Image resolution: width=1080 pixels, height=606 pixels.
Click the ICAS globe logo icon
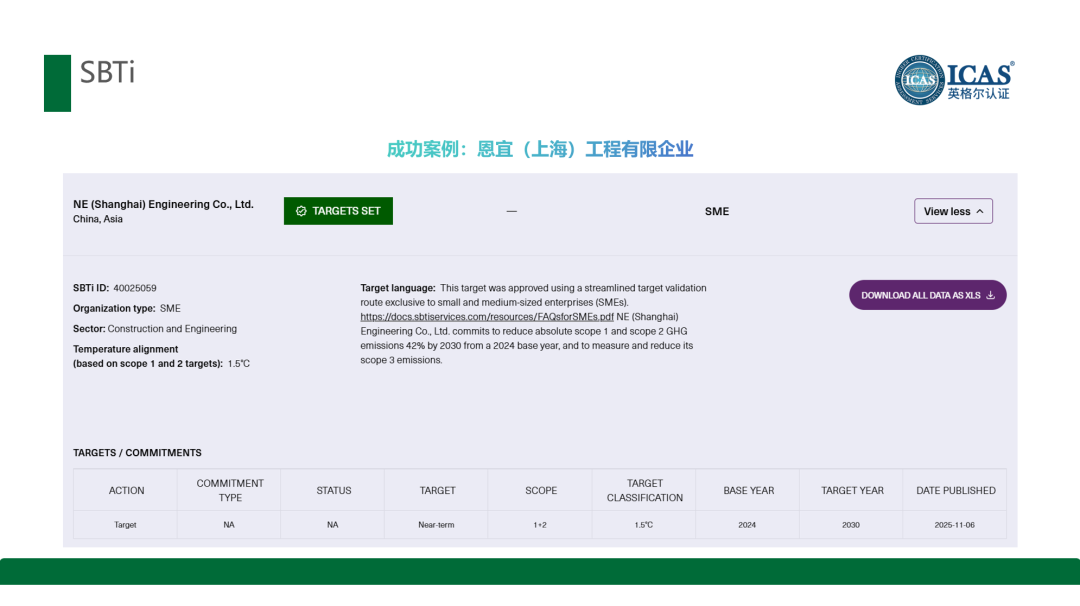[x=919, y=80]
